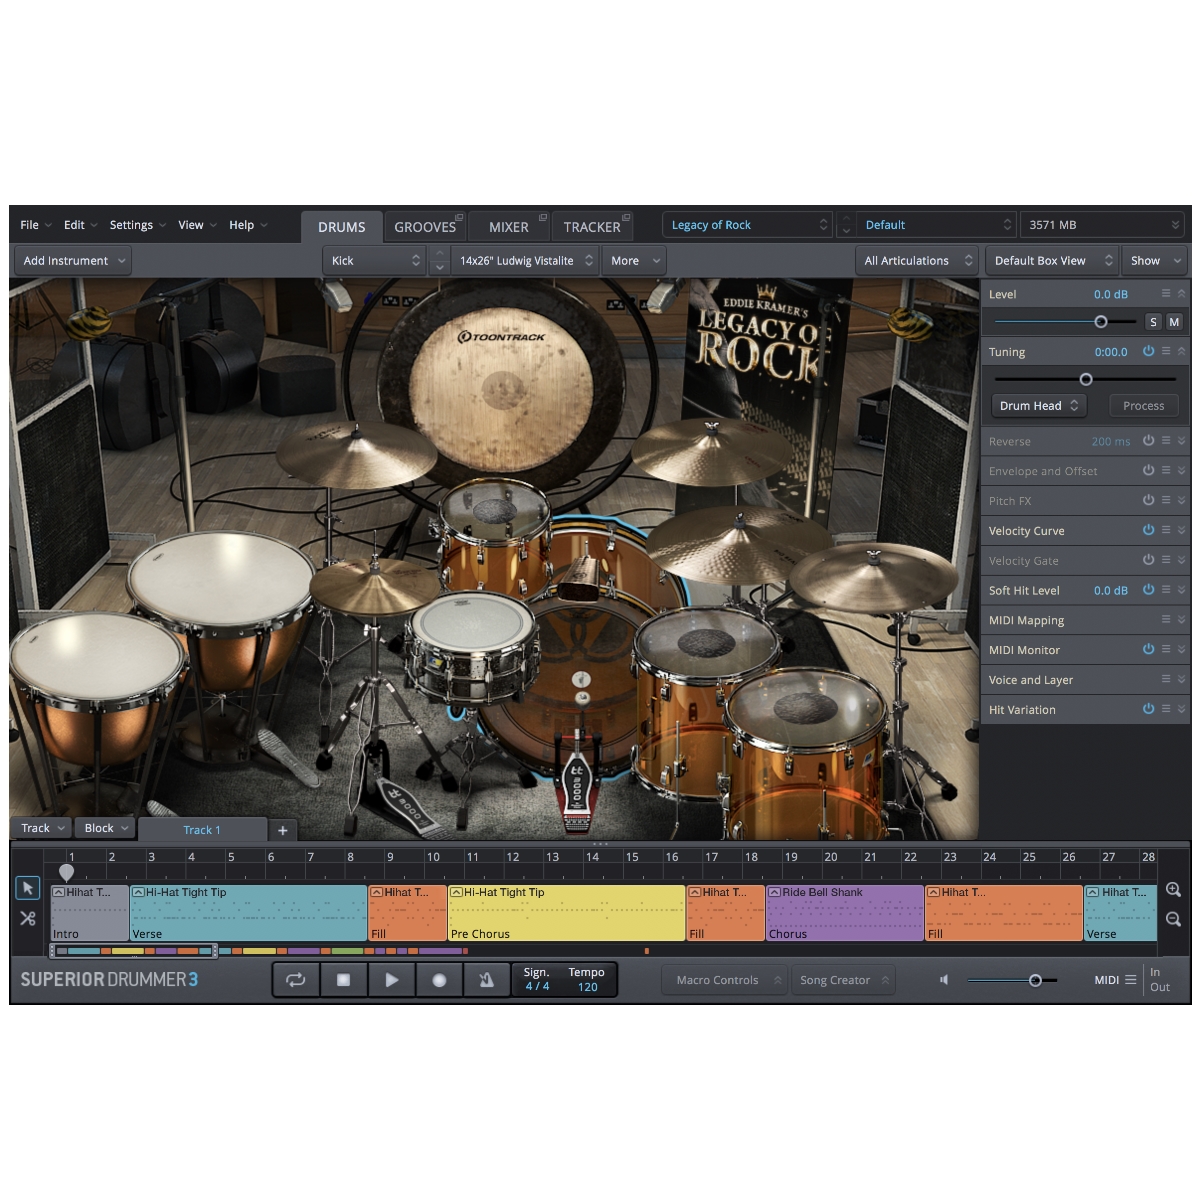The image size is (1200, 1200).
Task: Toggle the Tuning power button
Action: coord(1148,352)
